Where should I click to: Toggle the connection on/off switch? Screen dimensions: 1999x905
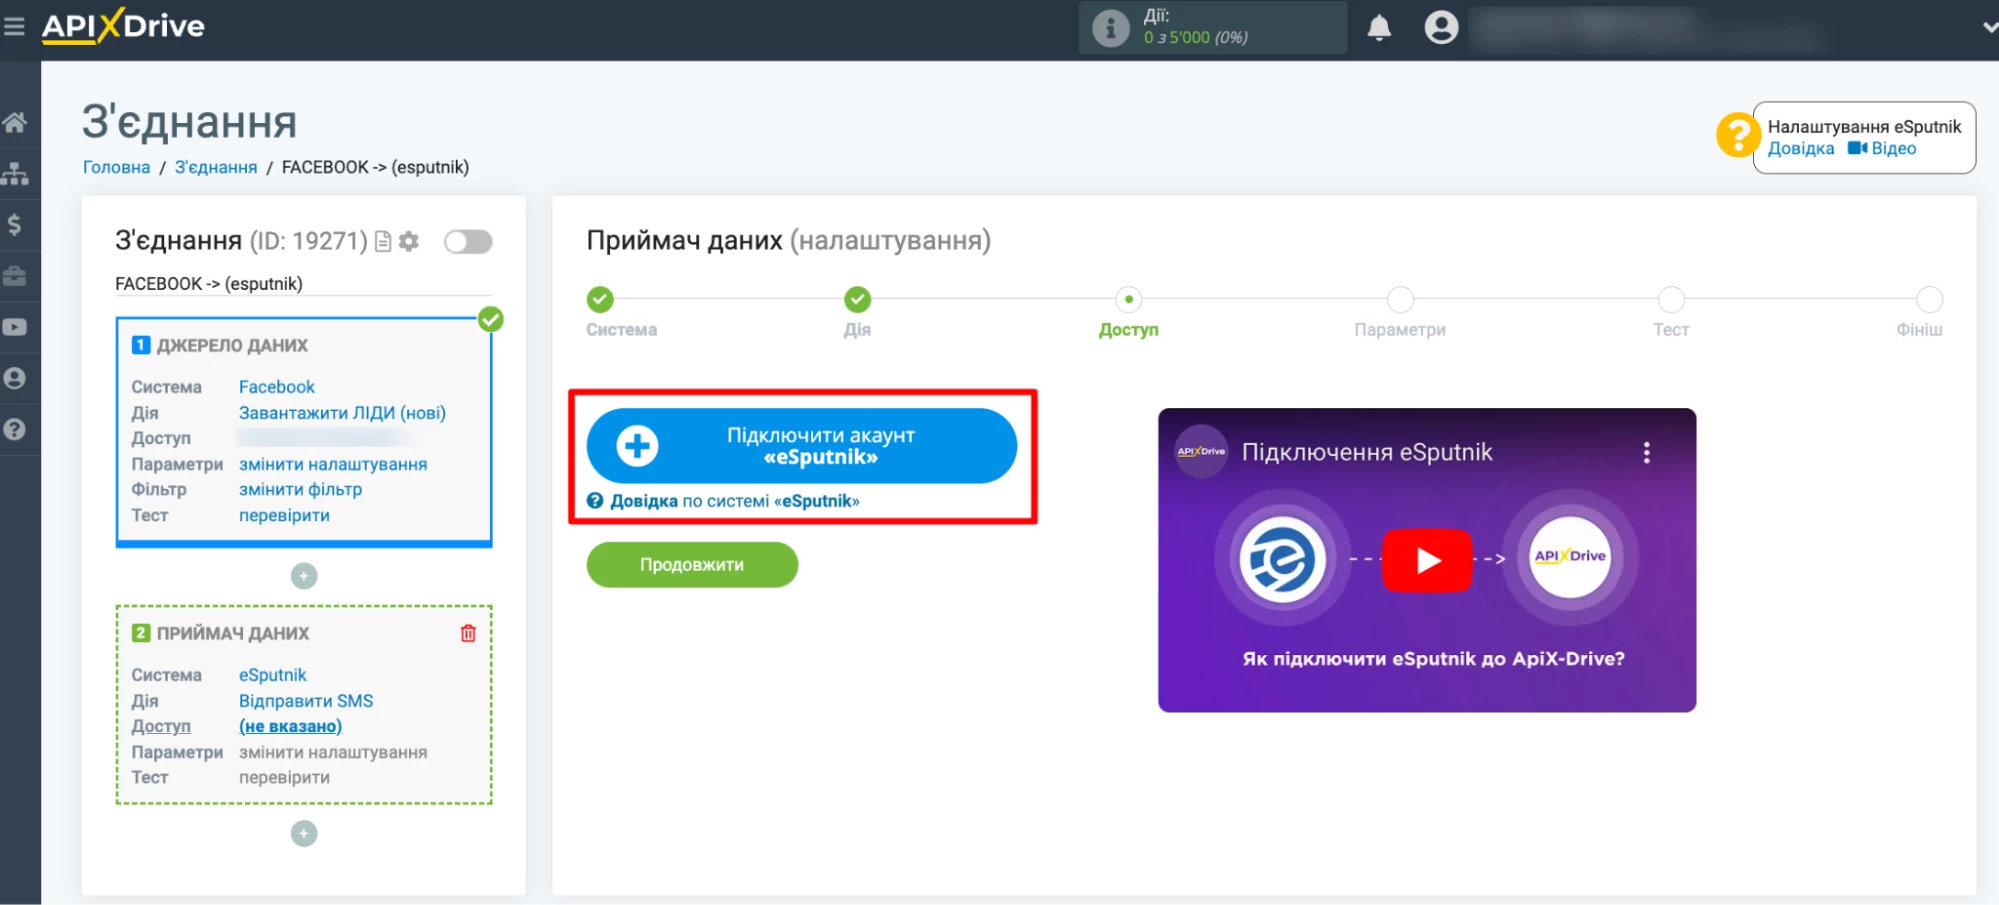point(468,242)
